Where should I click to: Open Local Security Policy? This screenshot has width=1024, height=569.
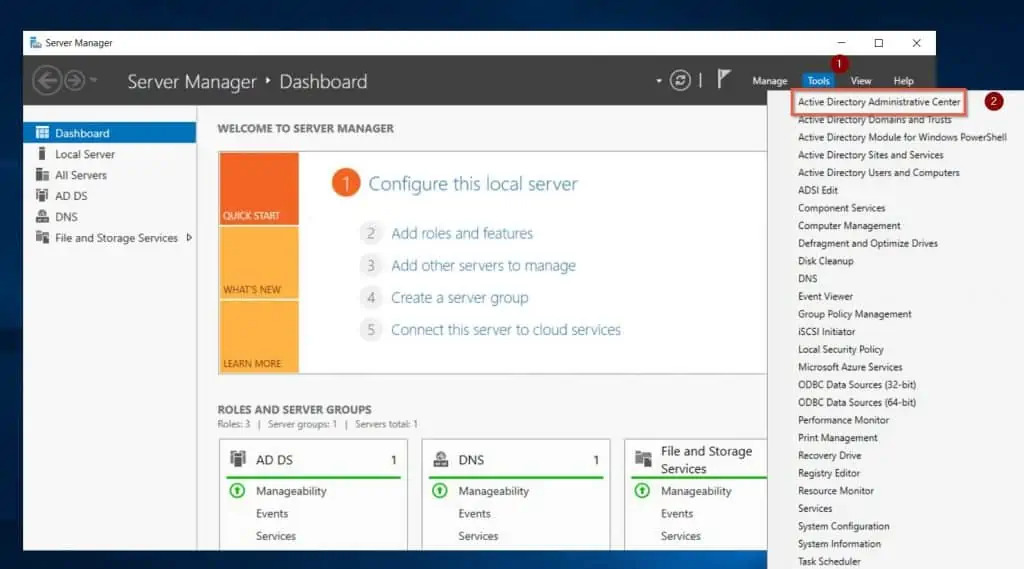tap(840, 350)
